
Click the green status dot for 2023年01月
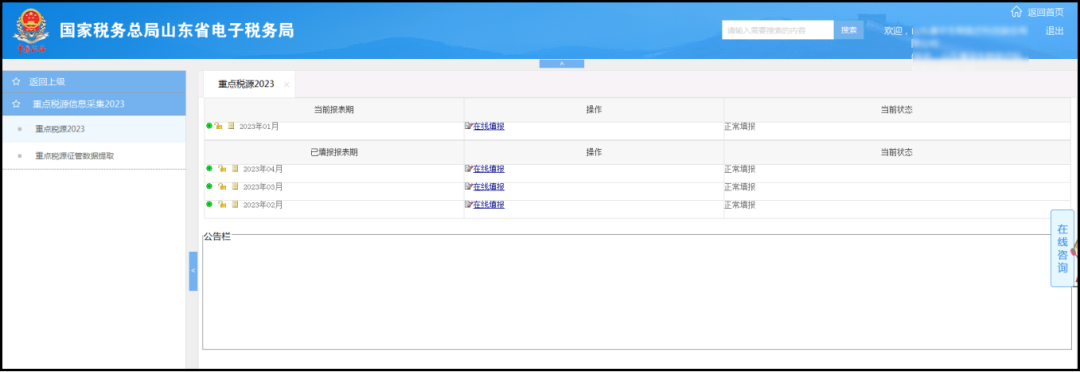[209, 125]
